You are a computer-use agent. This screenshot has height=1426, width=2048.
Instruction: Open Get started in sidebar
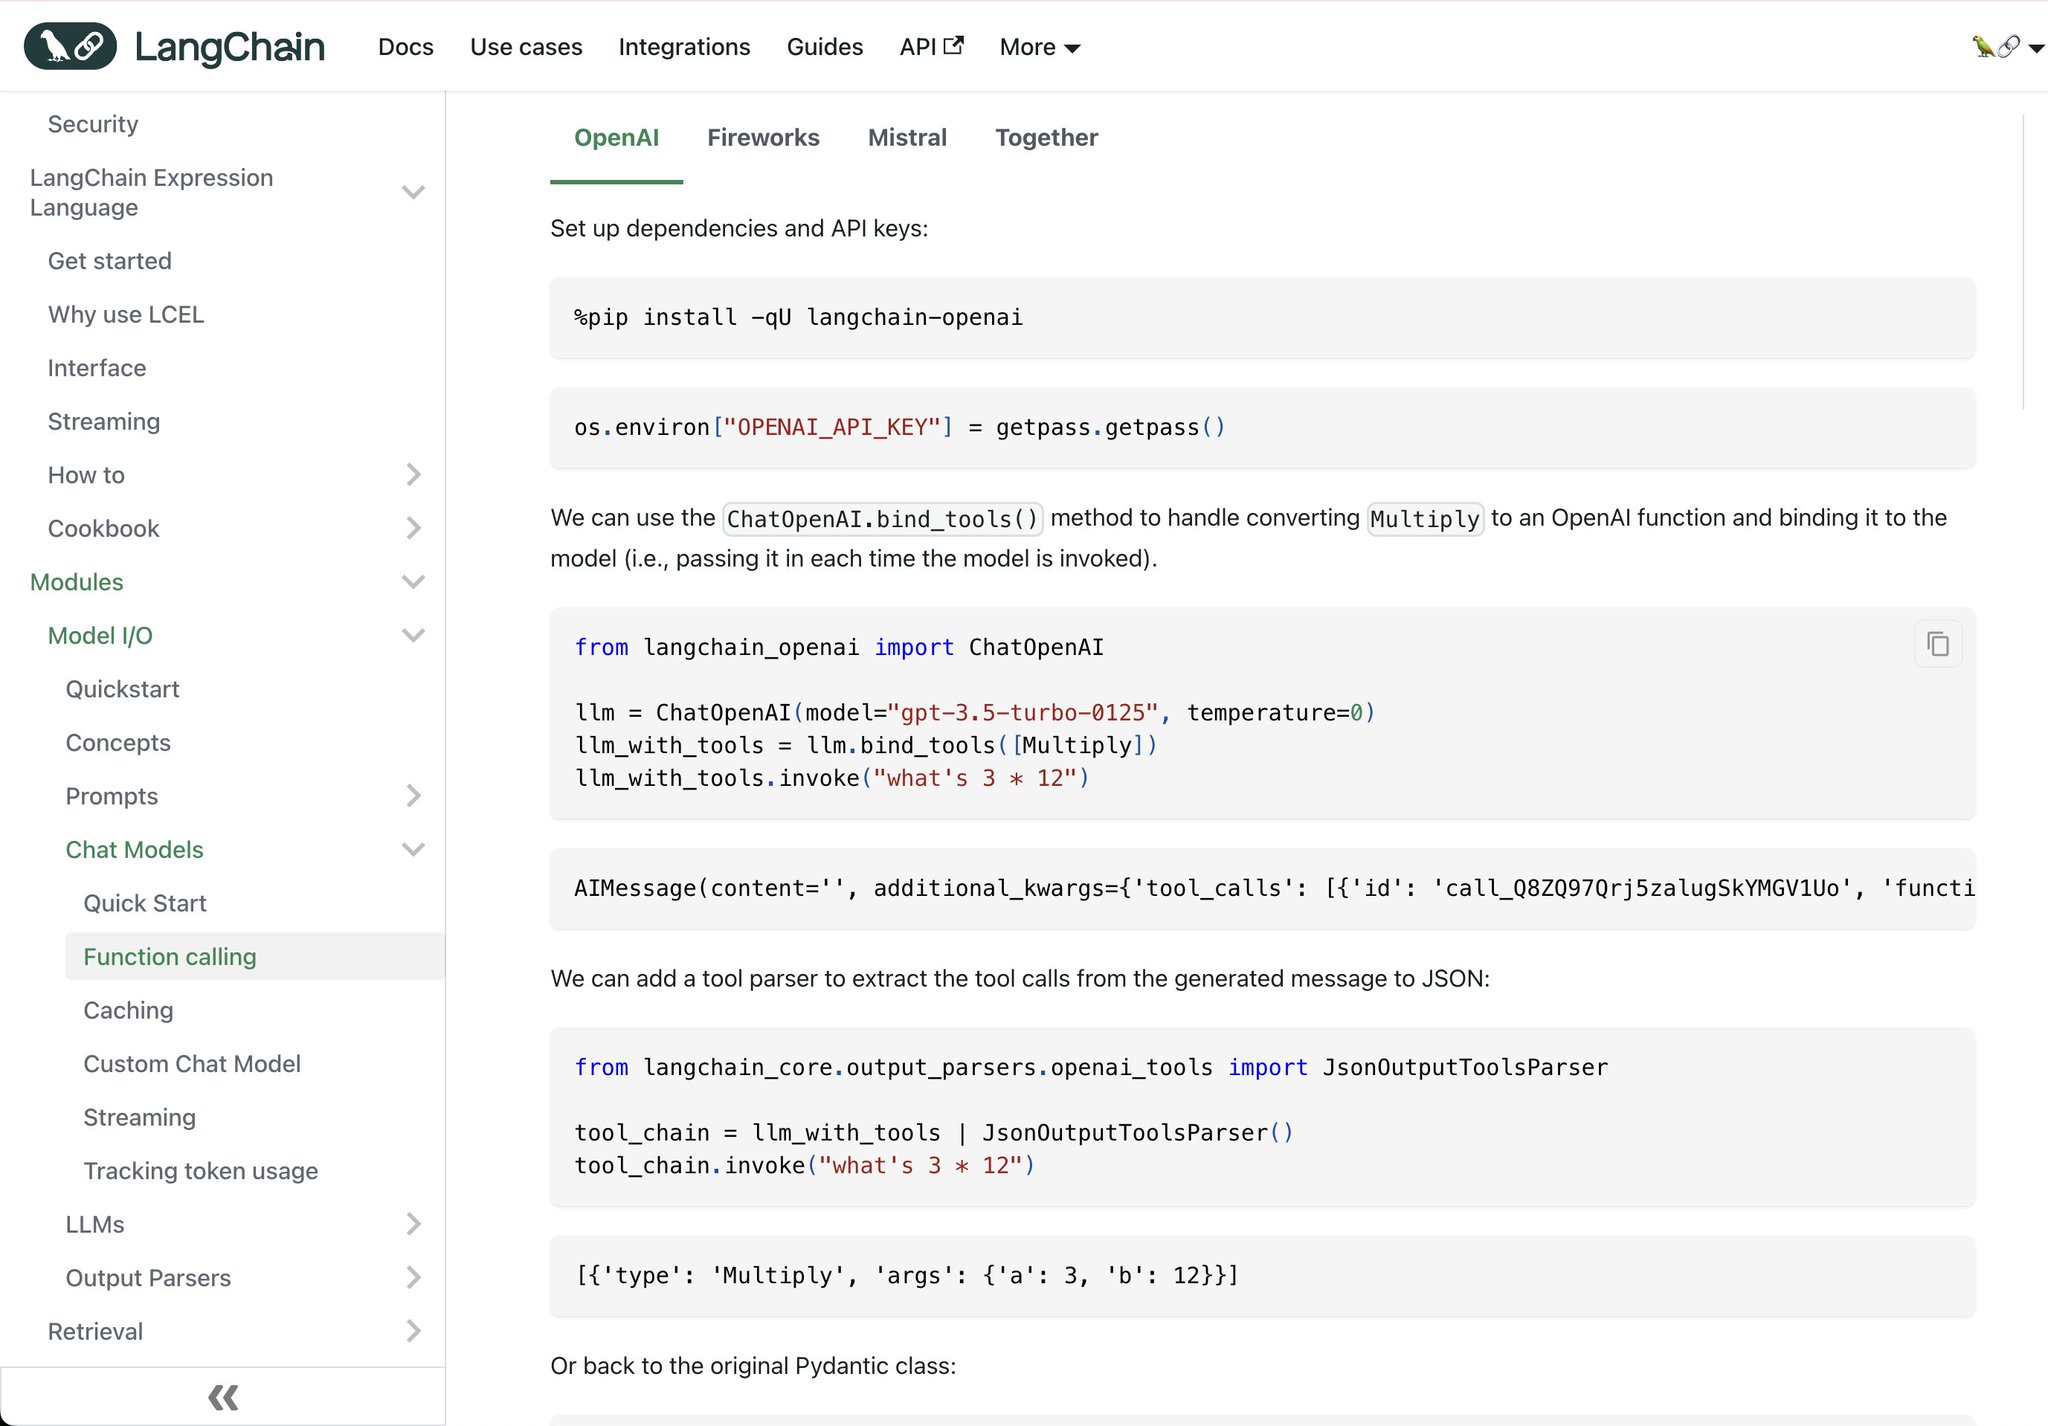click(110, 261)
